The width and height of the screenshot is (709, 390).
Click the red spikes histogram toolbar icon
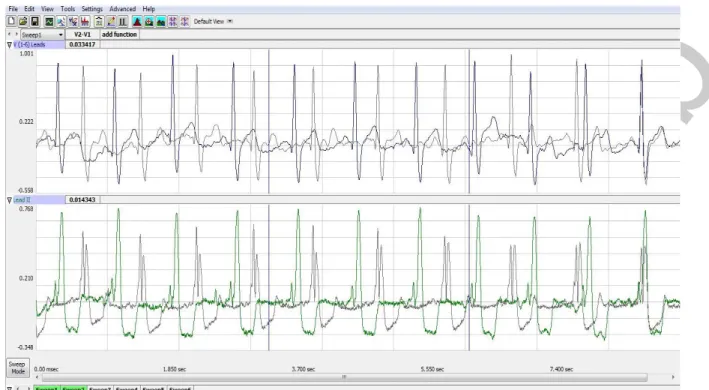85,21
